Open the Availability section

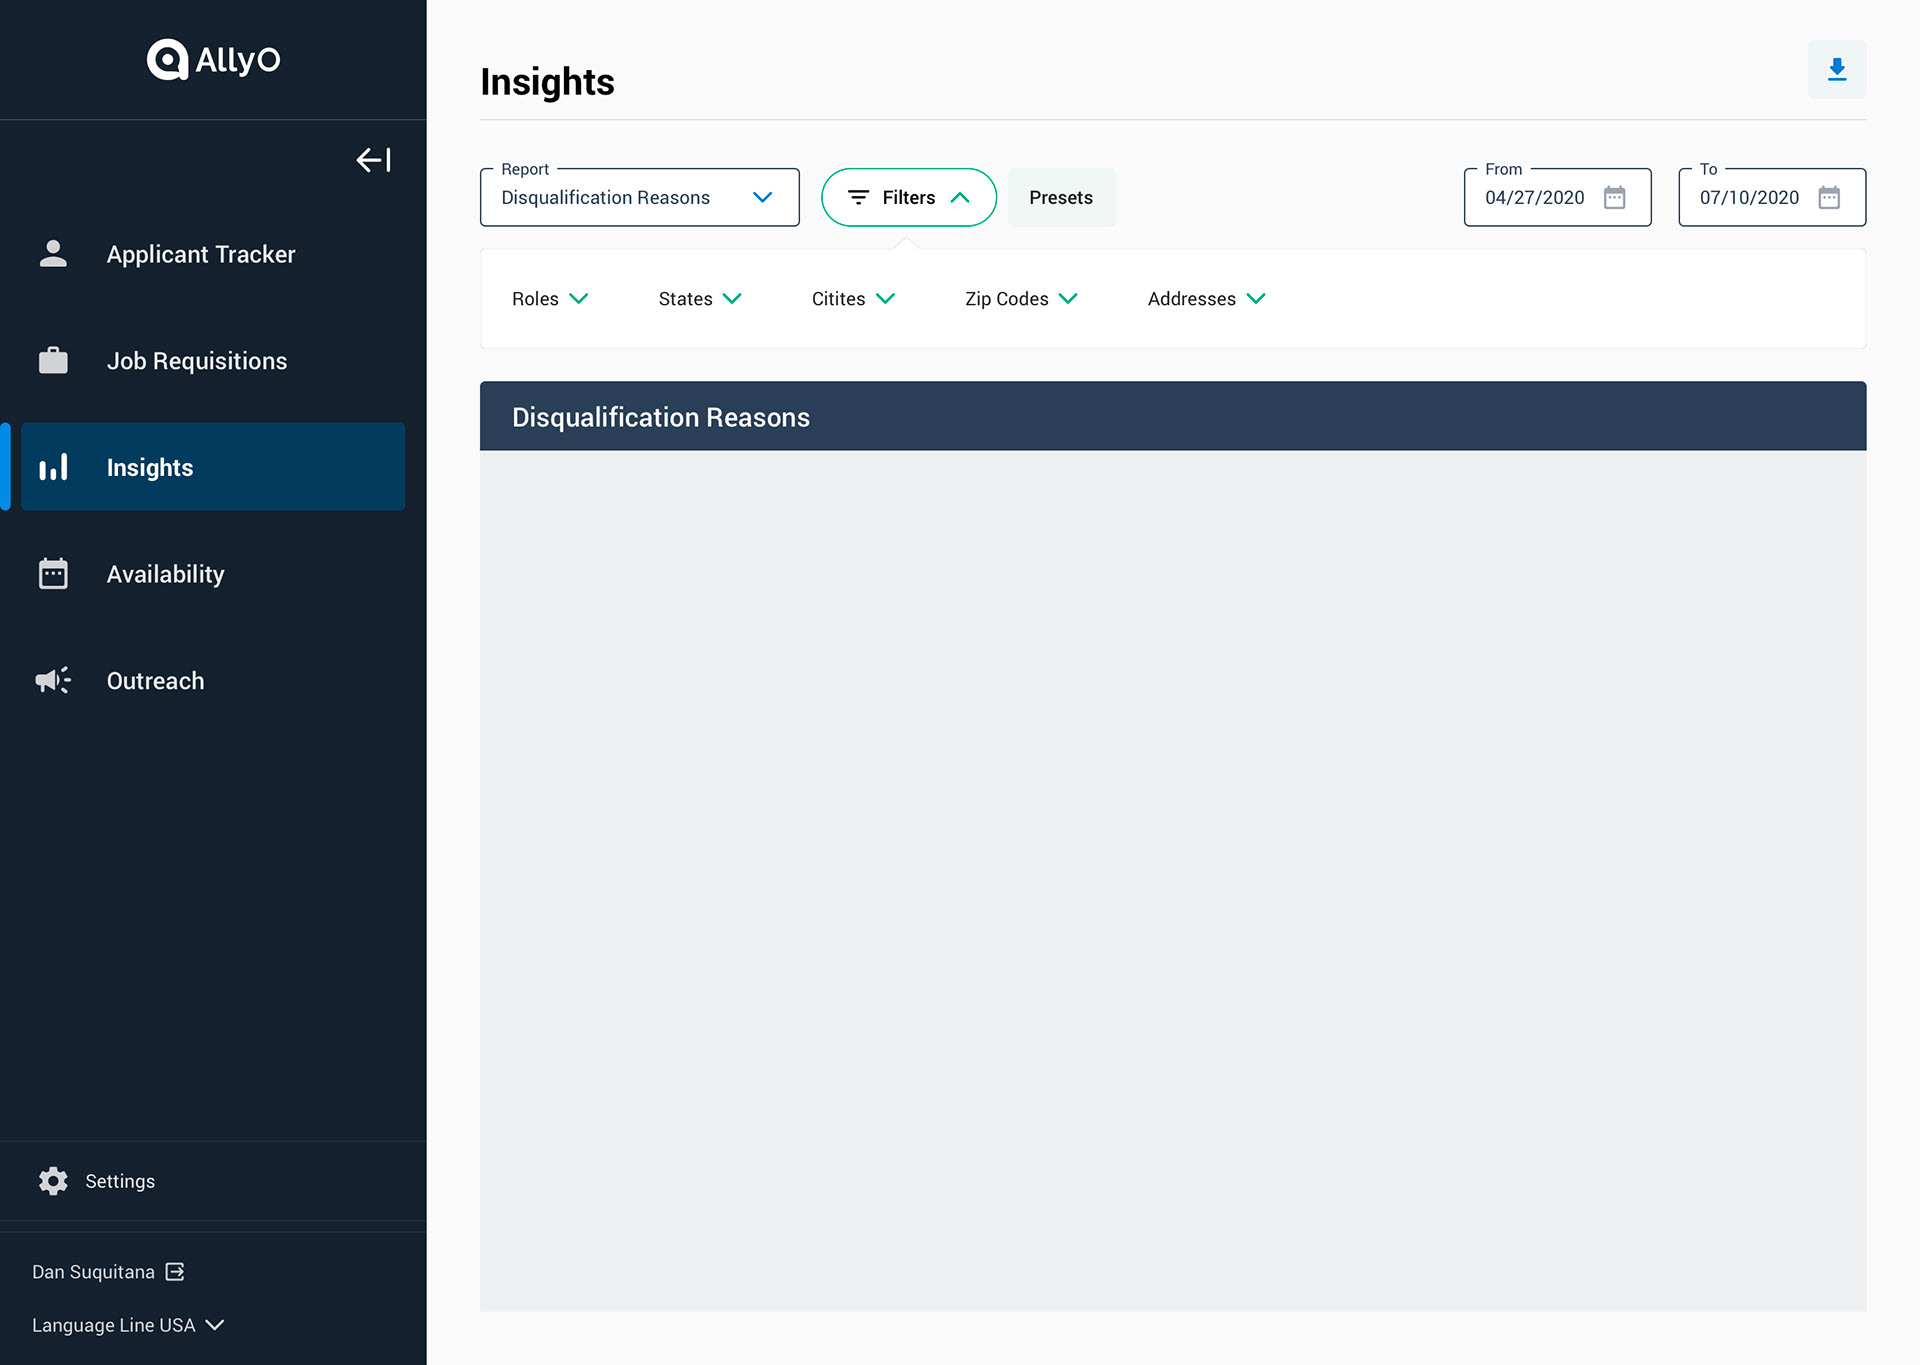tap(213, 574)
